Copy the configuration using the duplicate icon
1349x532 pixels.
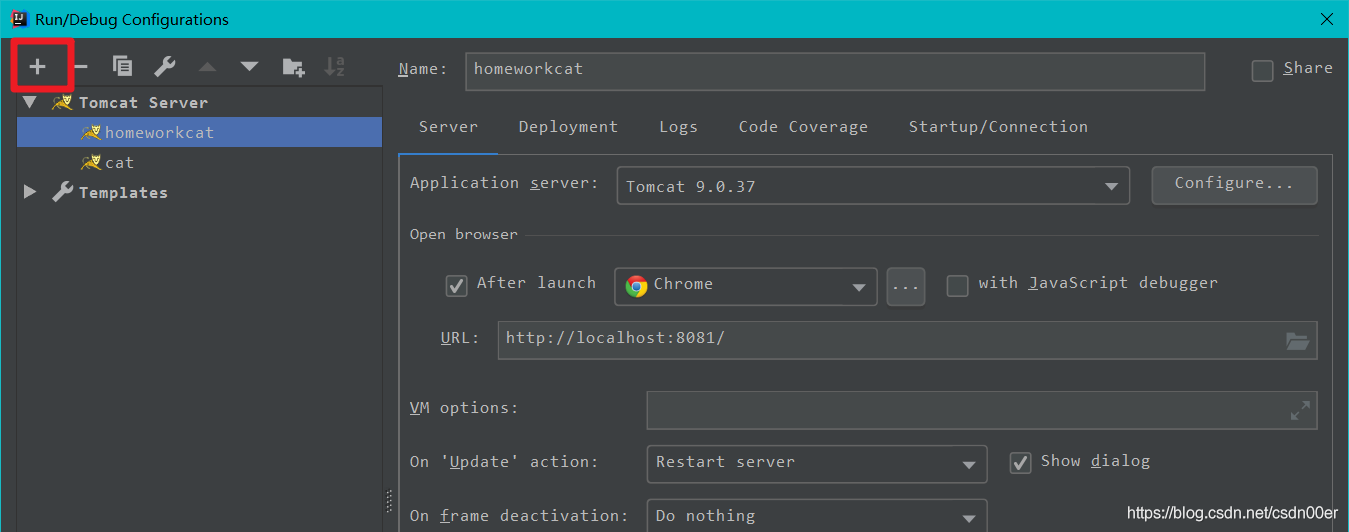point(123,67)
